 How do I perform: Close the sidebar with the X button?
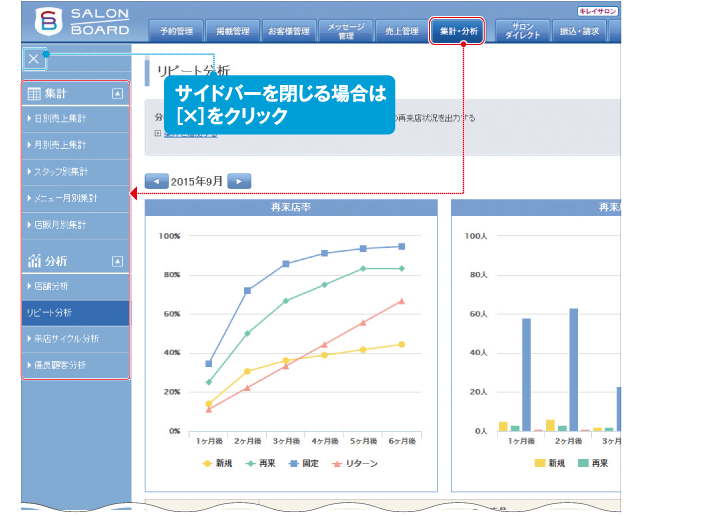(x=34, y=59)
